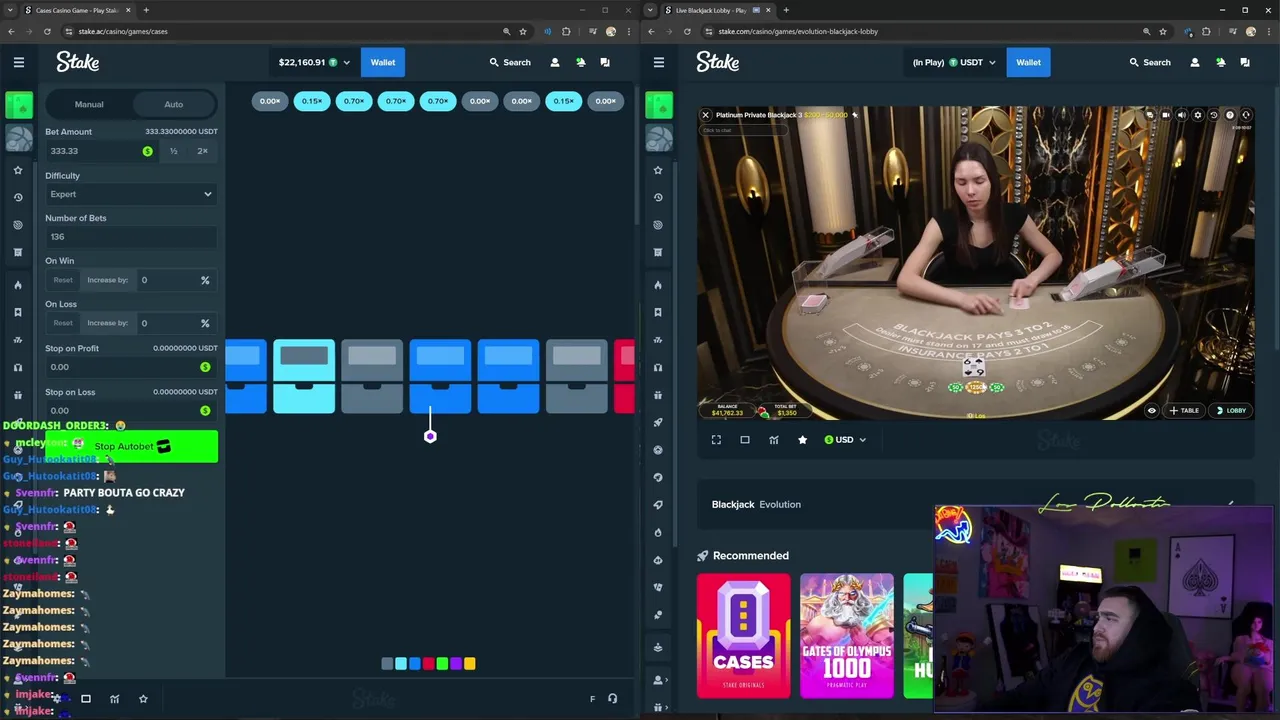Viewport: 1280px width, 720px height.
Task: Open blackjack game history icon
Action: 1214,115
